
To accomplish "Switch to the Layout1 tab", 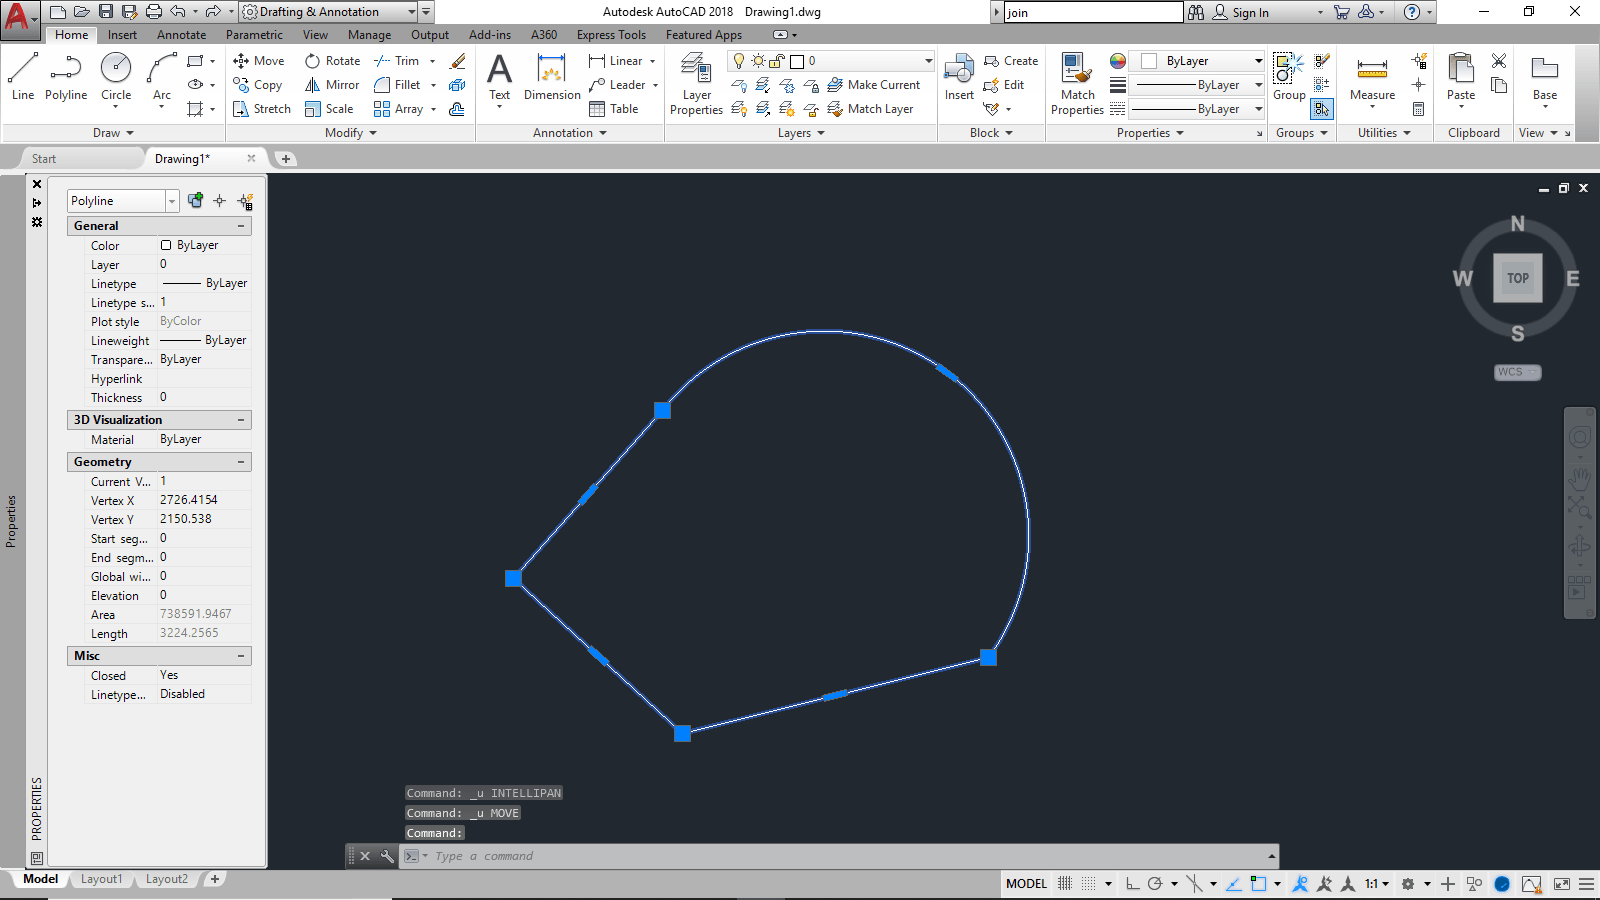I will pos(101,879).
